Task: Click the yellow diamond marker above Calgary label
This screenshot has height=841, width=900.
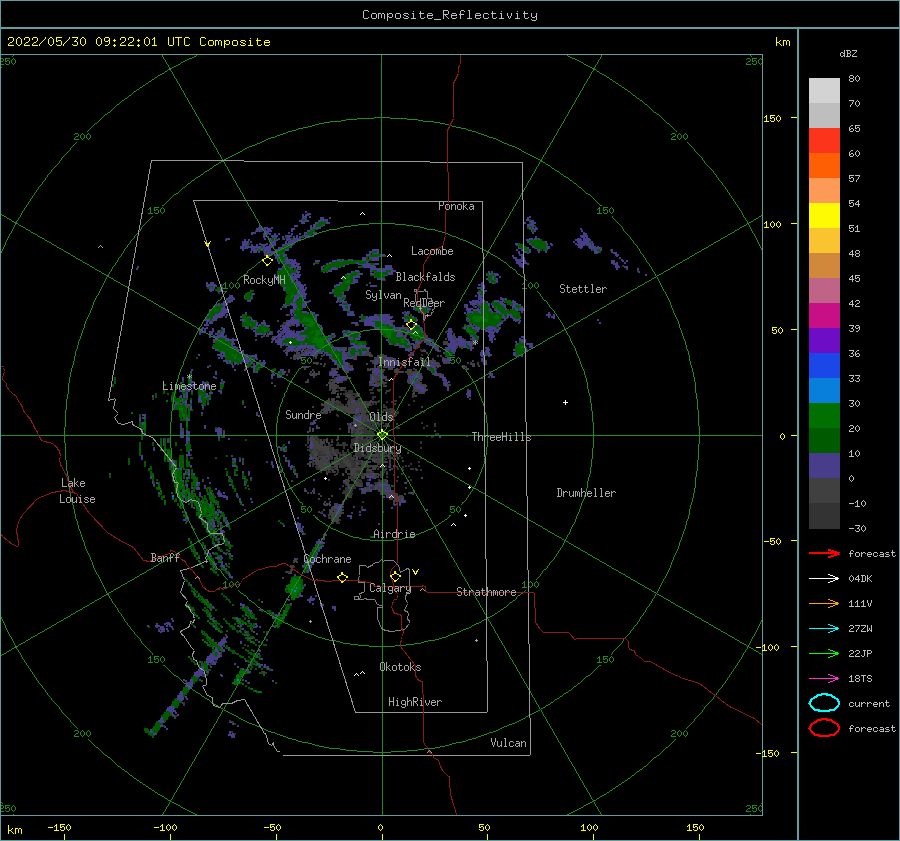Action: (395, 576)
